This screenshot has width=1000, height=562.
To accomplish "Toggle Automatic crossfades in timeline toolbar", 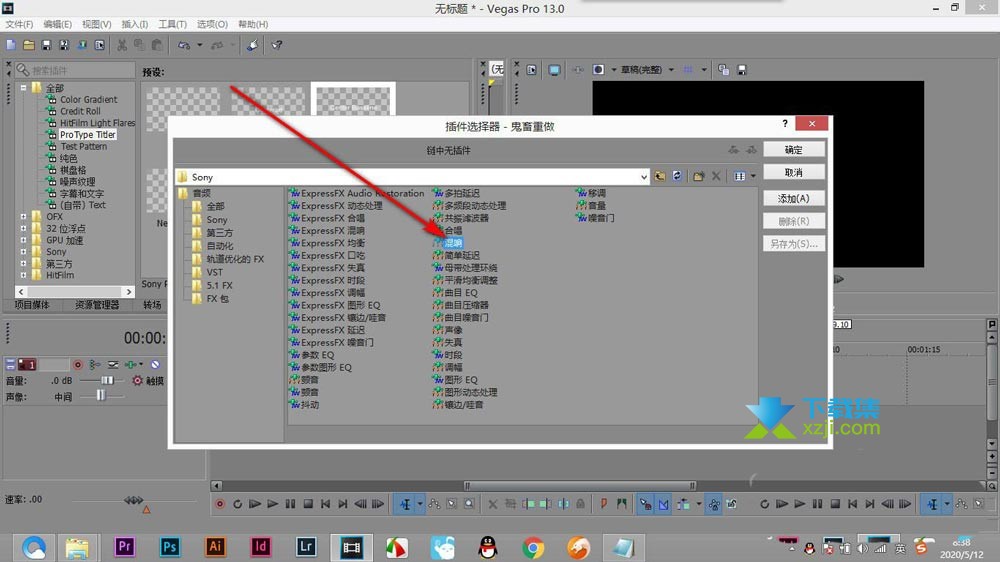I will 663,504.
